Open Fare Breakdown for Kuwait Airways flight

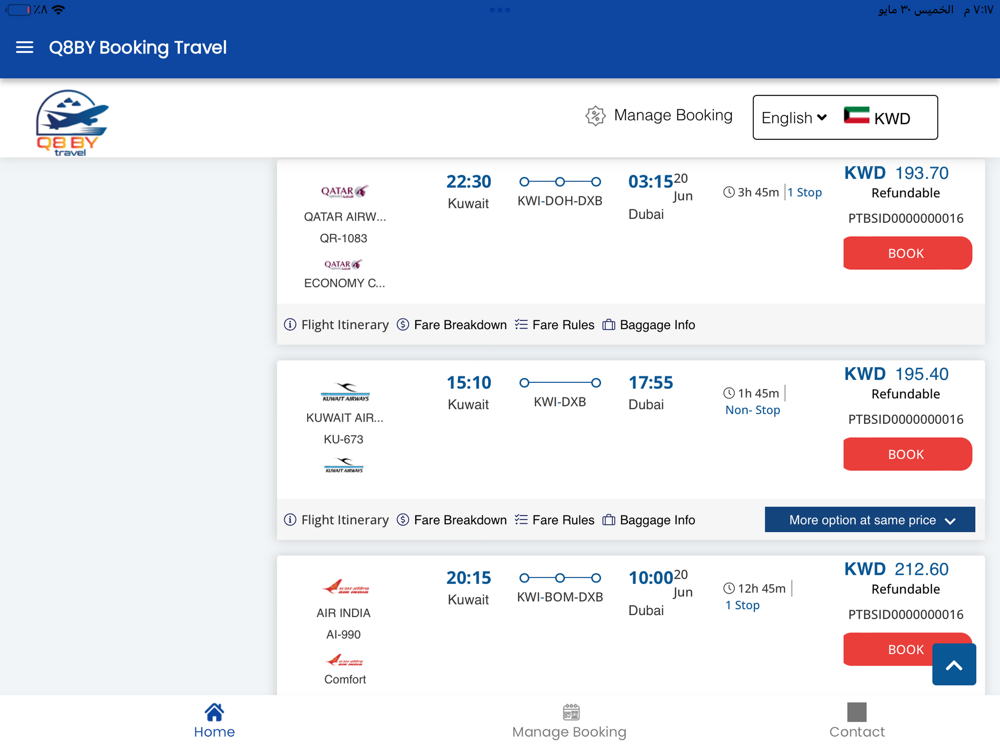[x=452, y=520]
